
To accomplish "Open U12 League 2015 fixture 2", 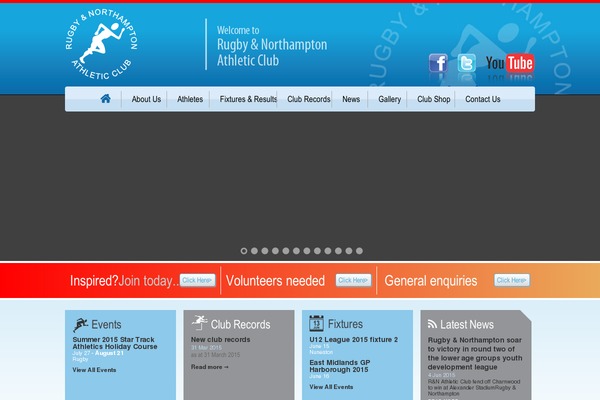I will [354, 340].
